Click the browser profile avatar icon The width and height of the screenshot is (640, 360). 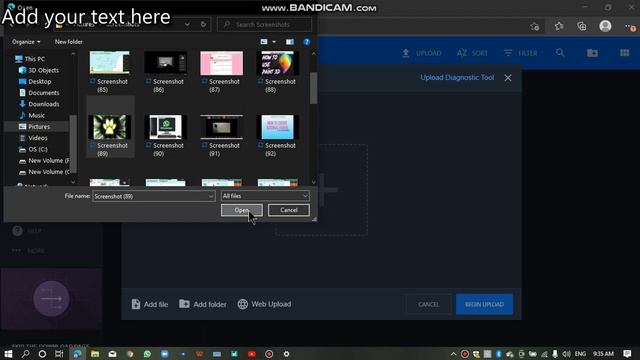coord(605,26)
